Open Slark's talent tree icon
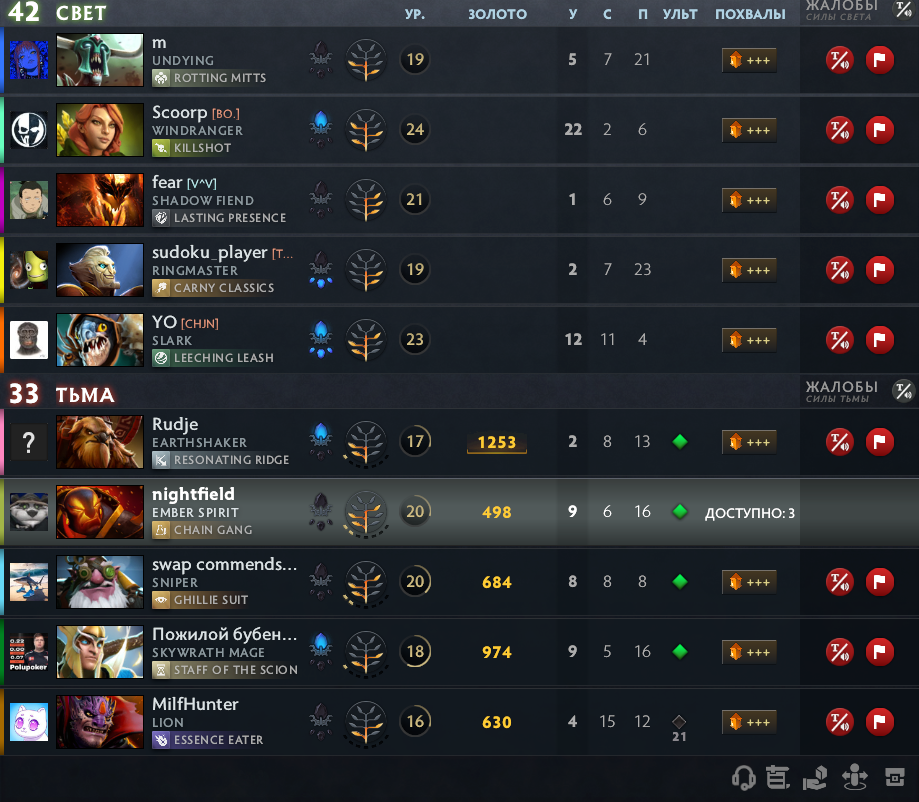 pos(366,339)
